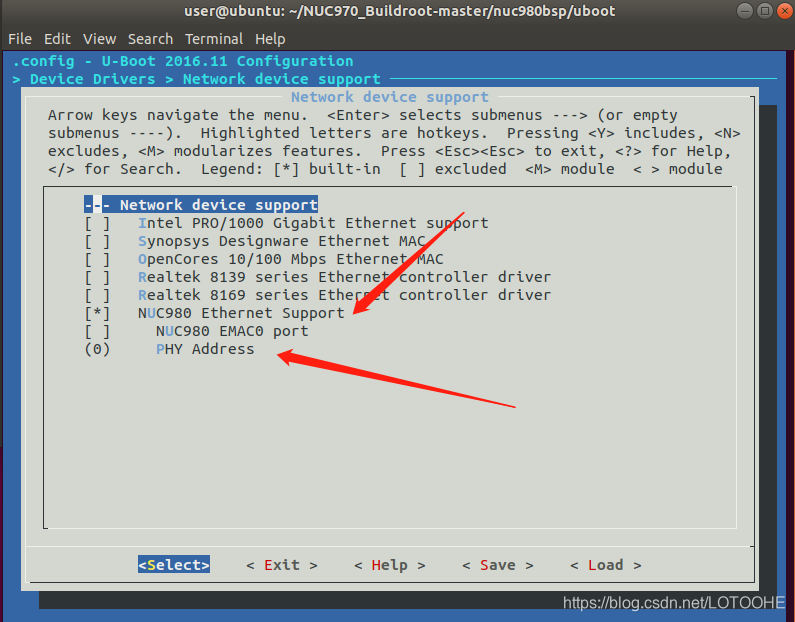Toggle Realtek 8169 series controller checkbox
This screenshot has height=622, width=795.
pos(97,295)
